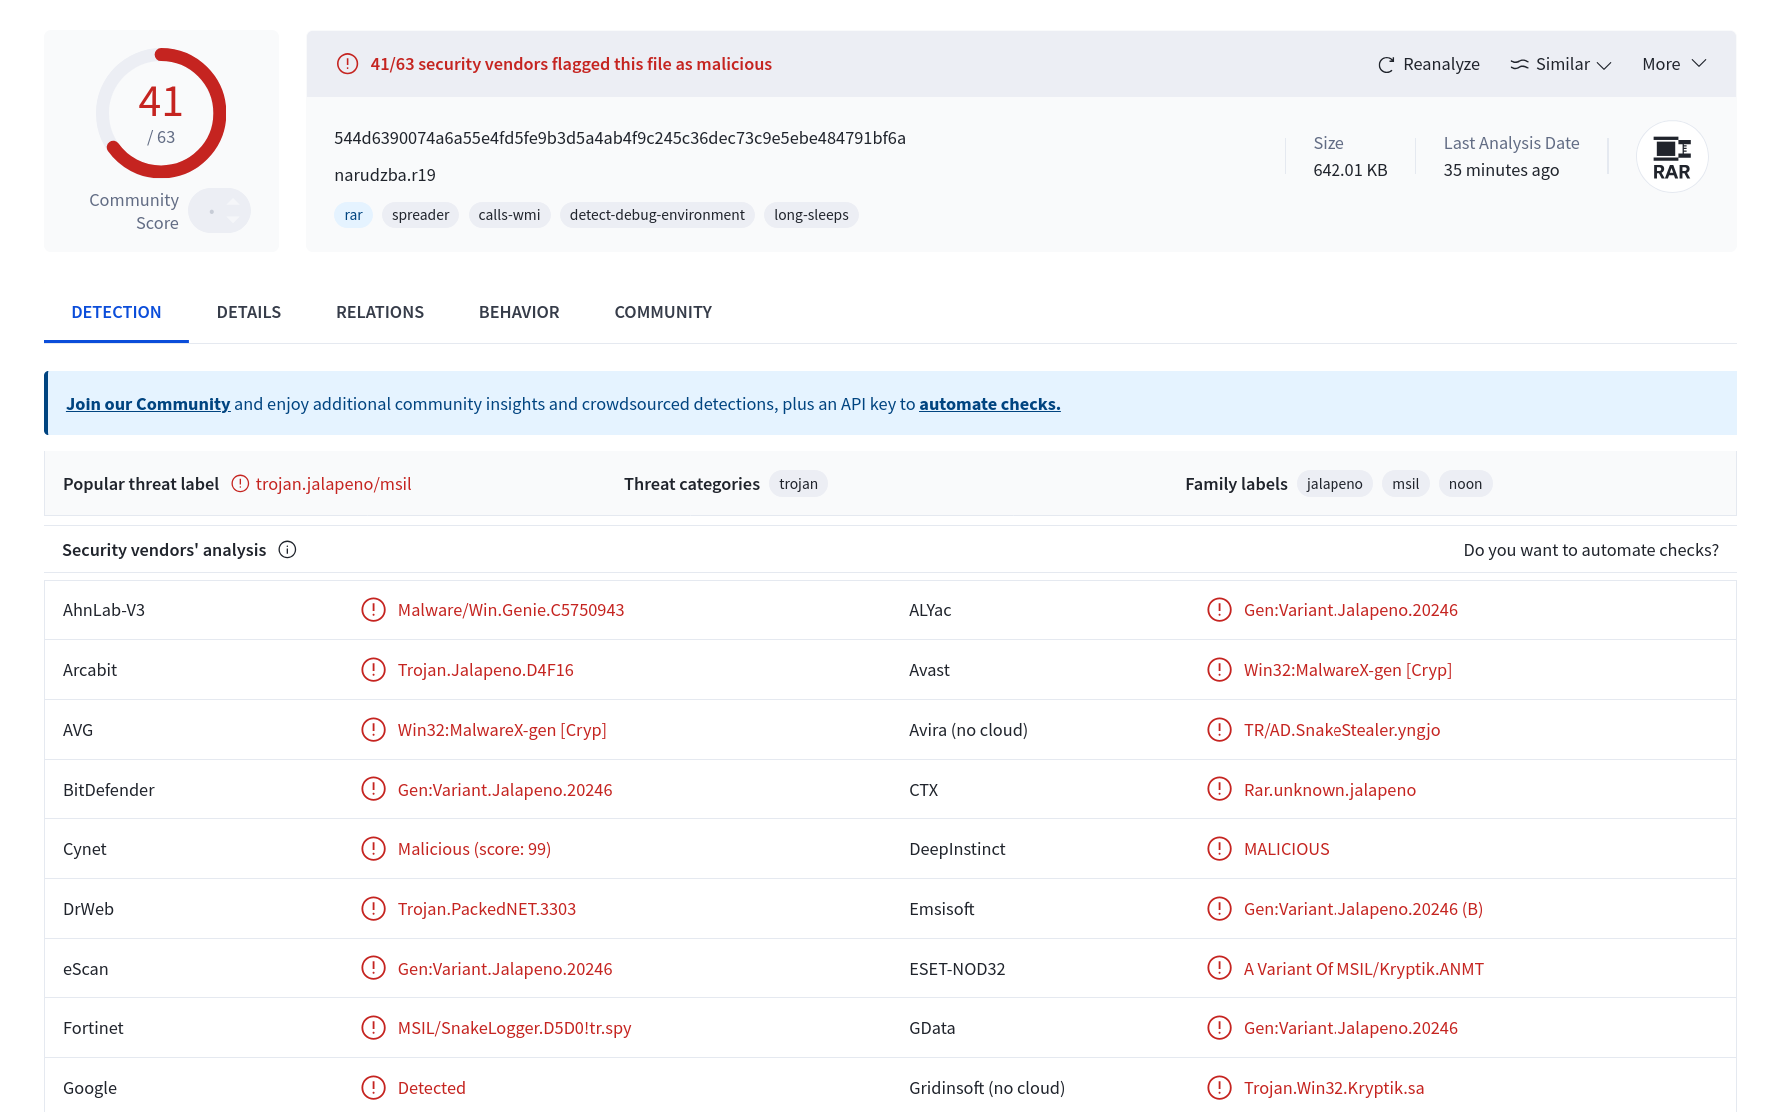Viewport: 1767px width, 1112px height.
Task: Click the jalapeno family label chip
Action: (1334, 484)
